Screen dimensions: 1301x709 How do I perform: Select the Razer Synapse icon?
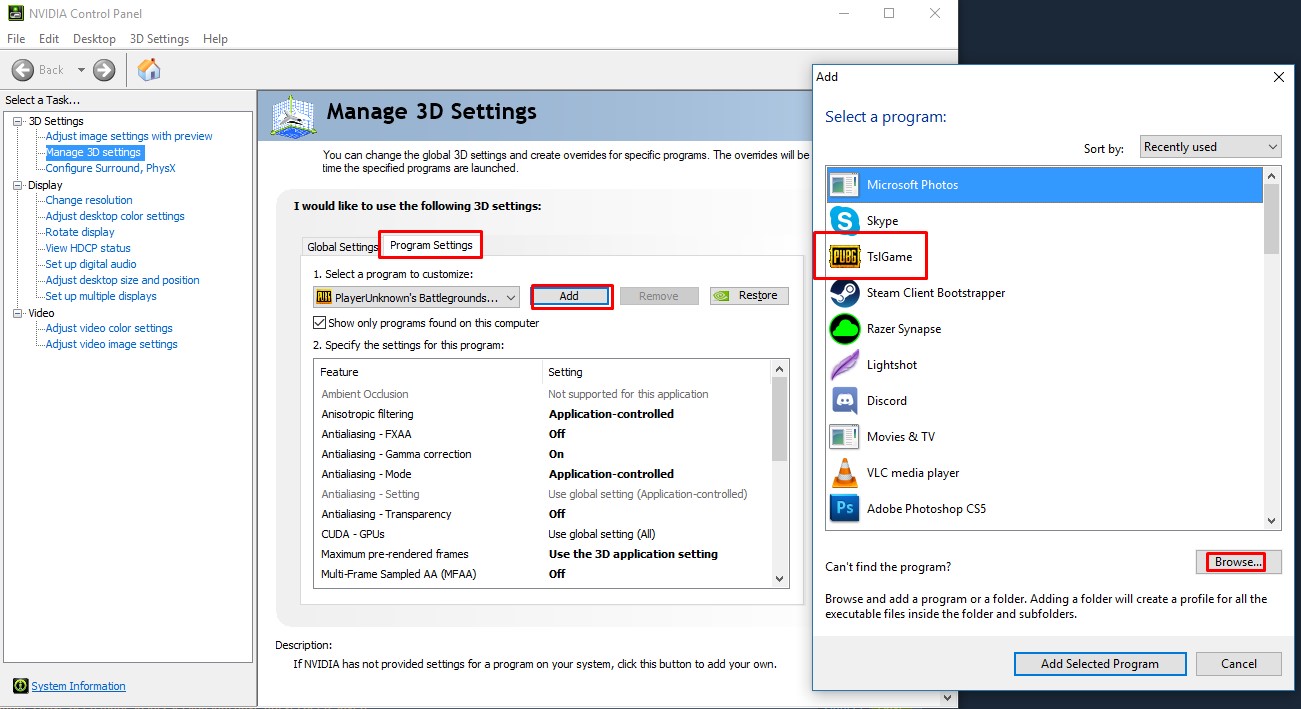click(x=845, y=329)
